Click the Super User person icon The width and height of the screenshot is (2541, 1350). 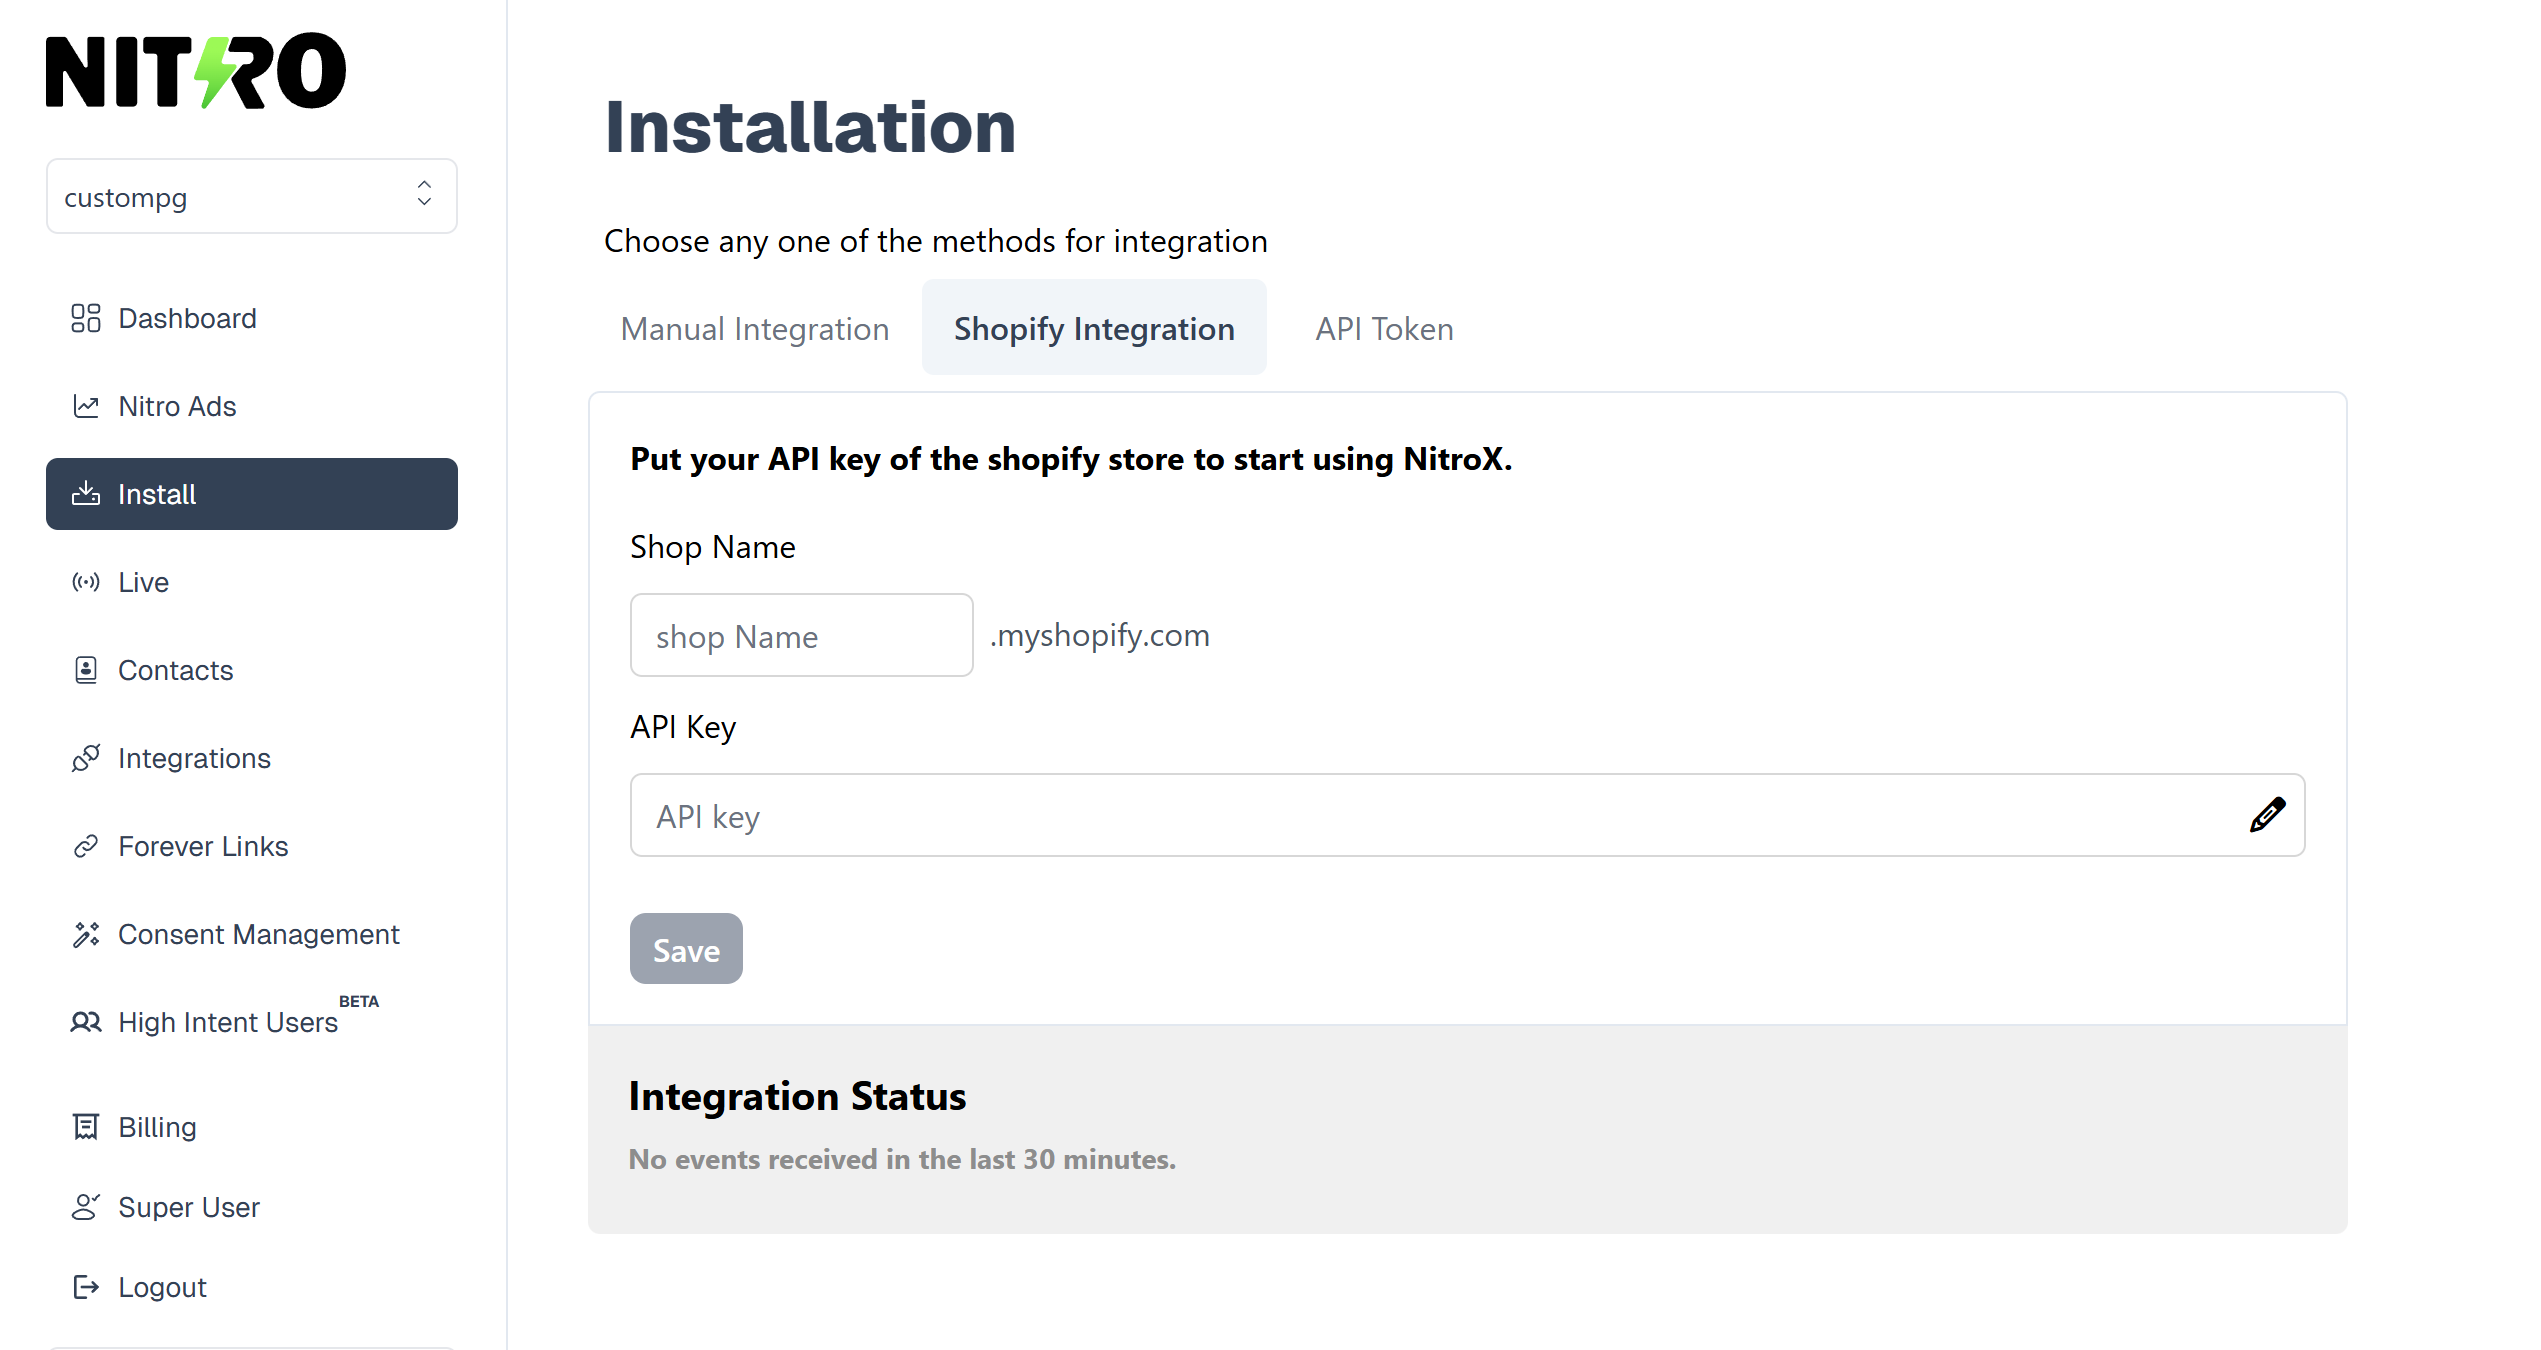(86, 1207)
